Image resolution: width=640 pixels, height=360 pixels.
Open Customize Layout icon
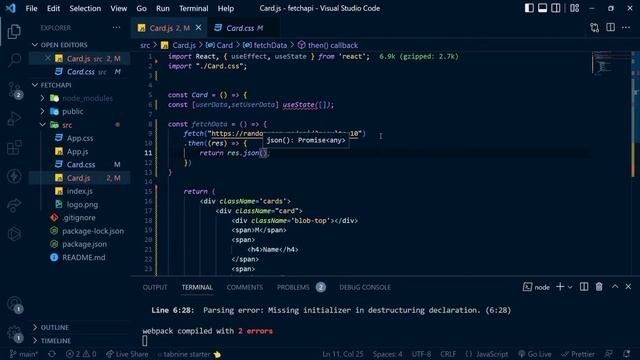574,8
